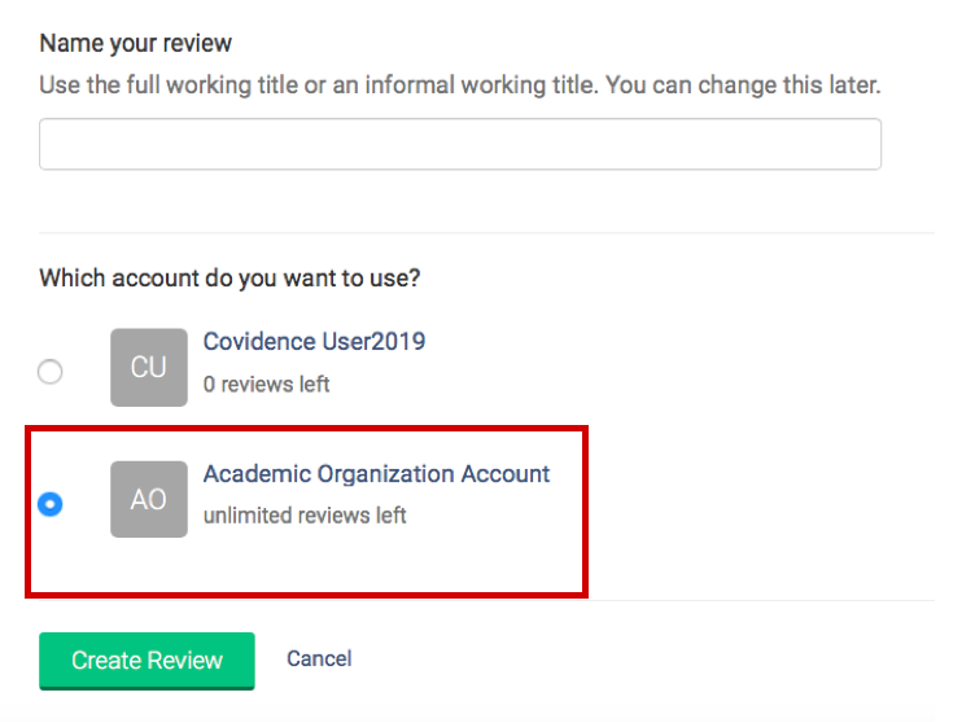The width and height of the screenshot is (974, 722).
Task: Click the Cancel link next to Create Review
Action: (x=319, y=659)
